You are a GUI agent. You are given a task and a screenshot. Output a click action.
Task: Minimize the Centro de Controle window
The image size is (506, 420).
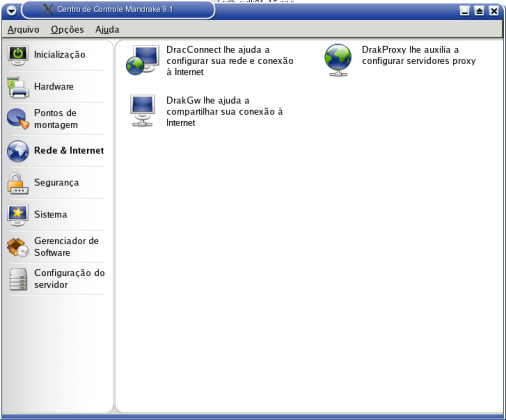click(x=465, y=11)
